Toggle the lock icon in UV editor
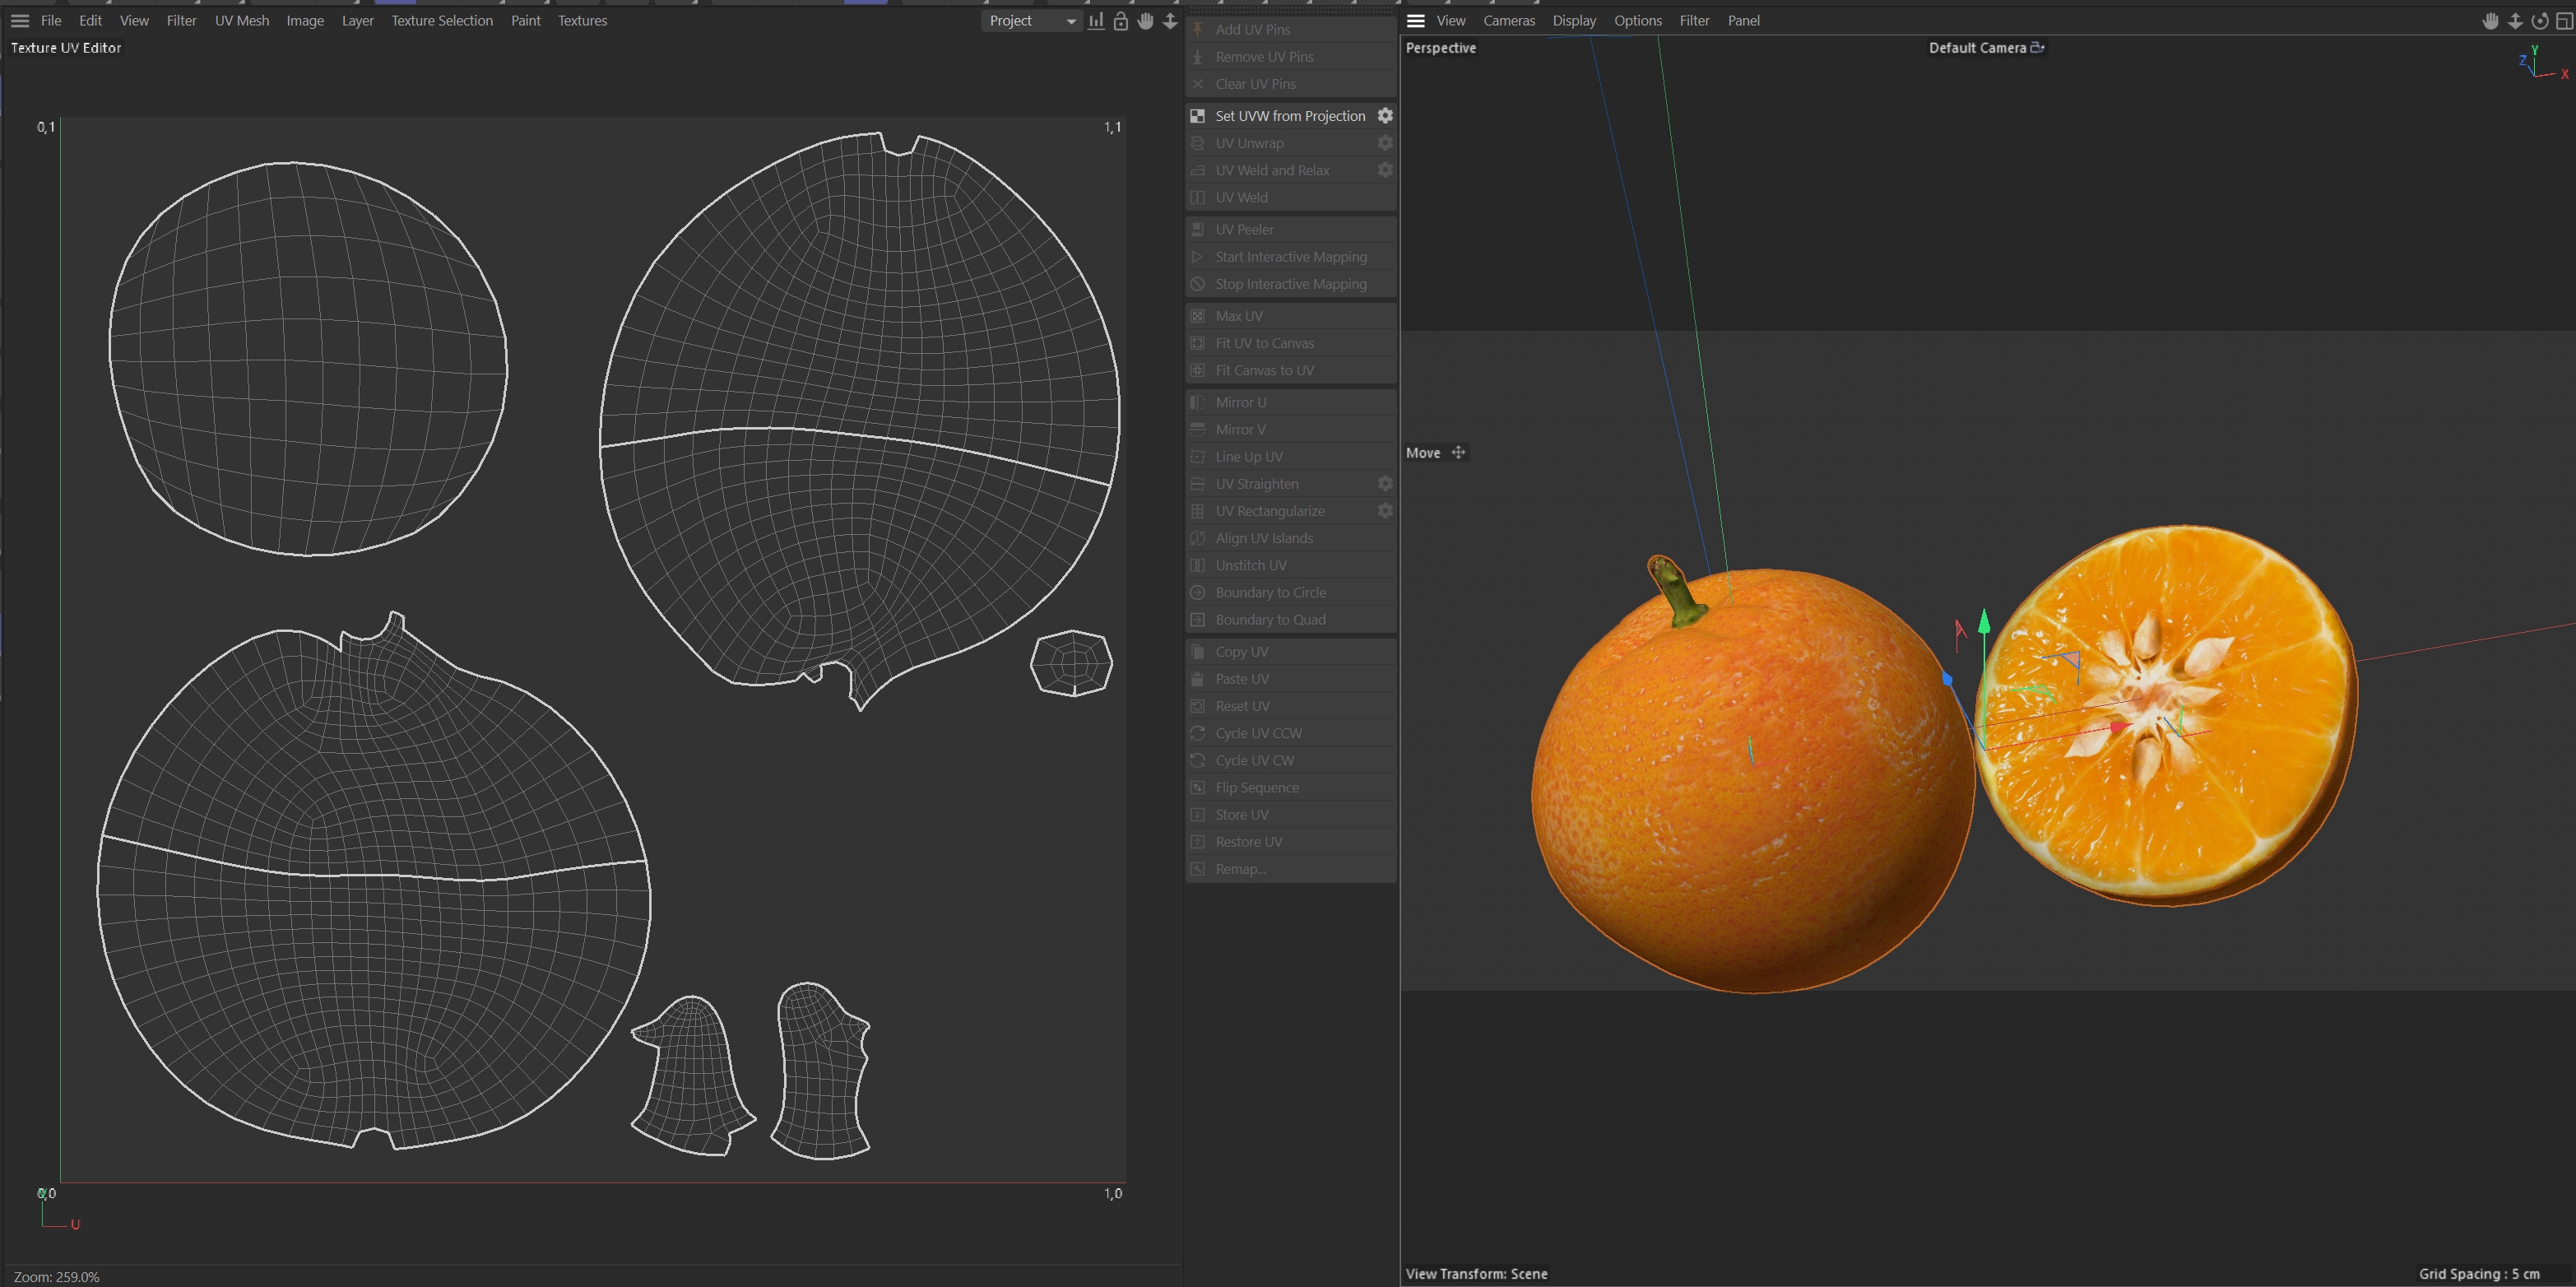This screenshot has width=2576, height=1287. pos(1121,21)
